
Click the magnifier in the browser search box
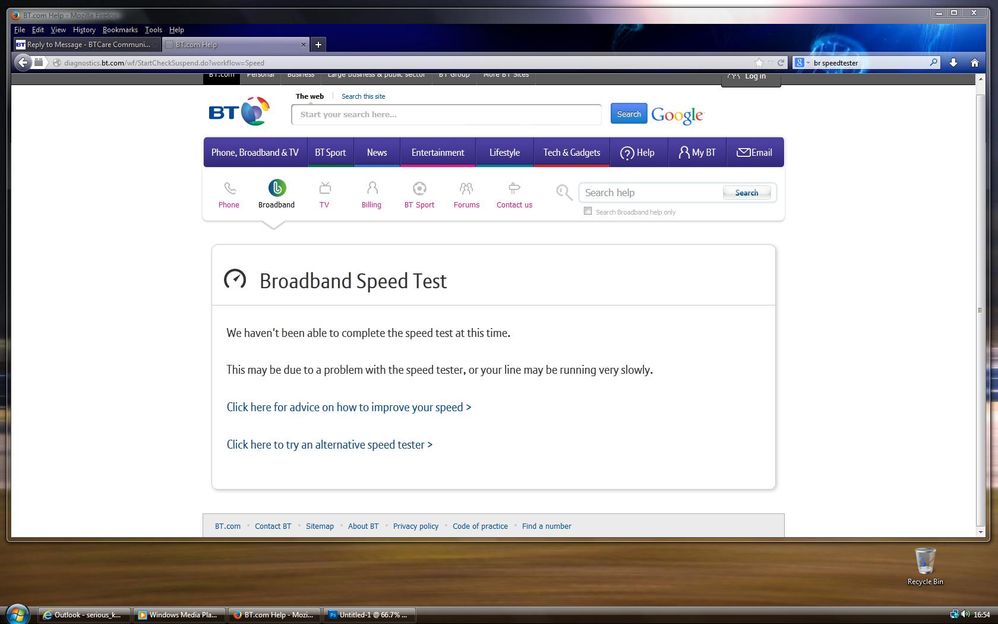tap(933, 62)
